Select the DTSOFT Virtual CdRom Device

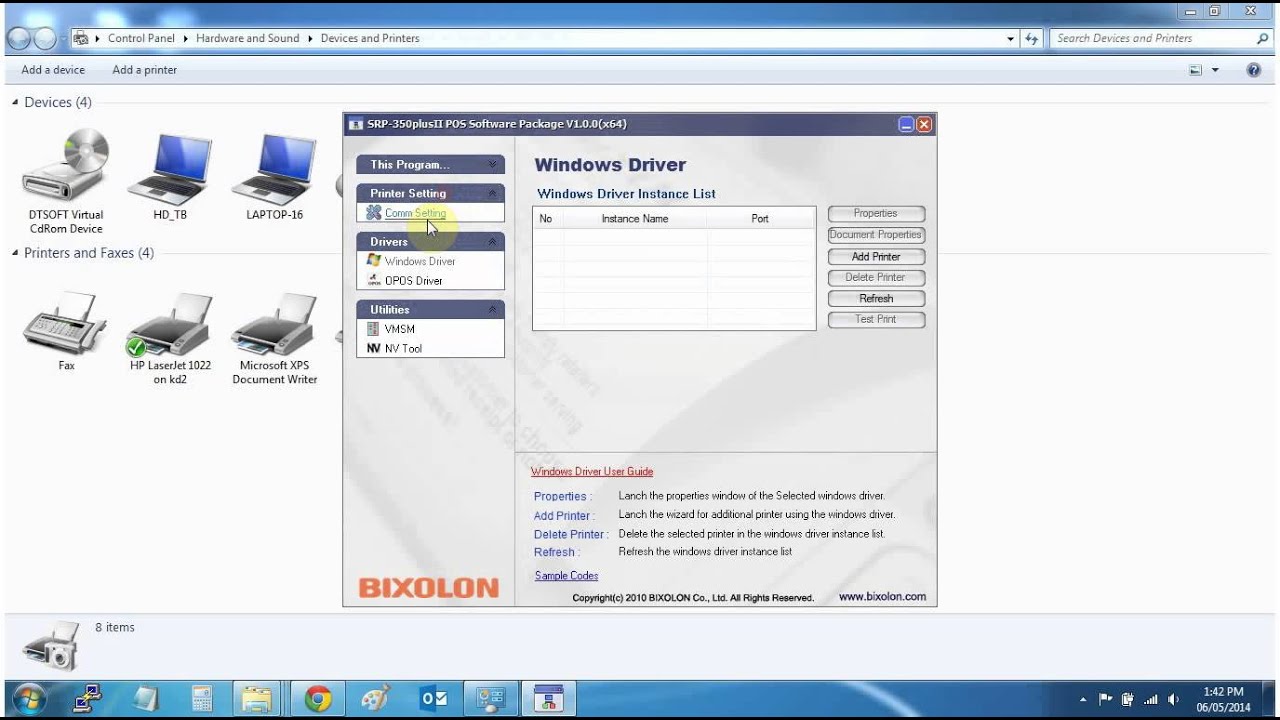point(66,180)
